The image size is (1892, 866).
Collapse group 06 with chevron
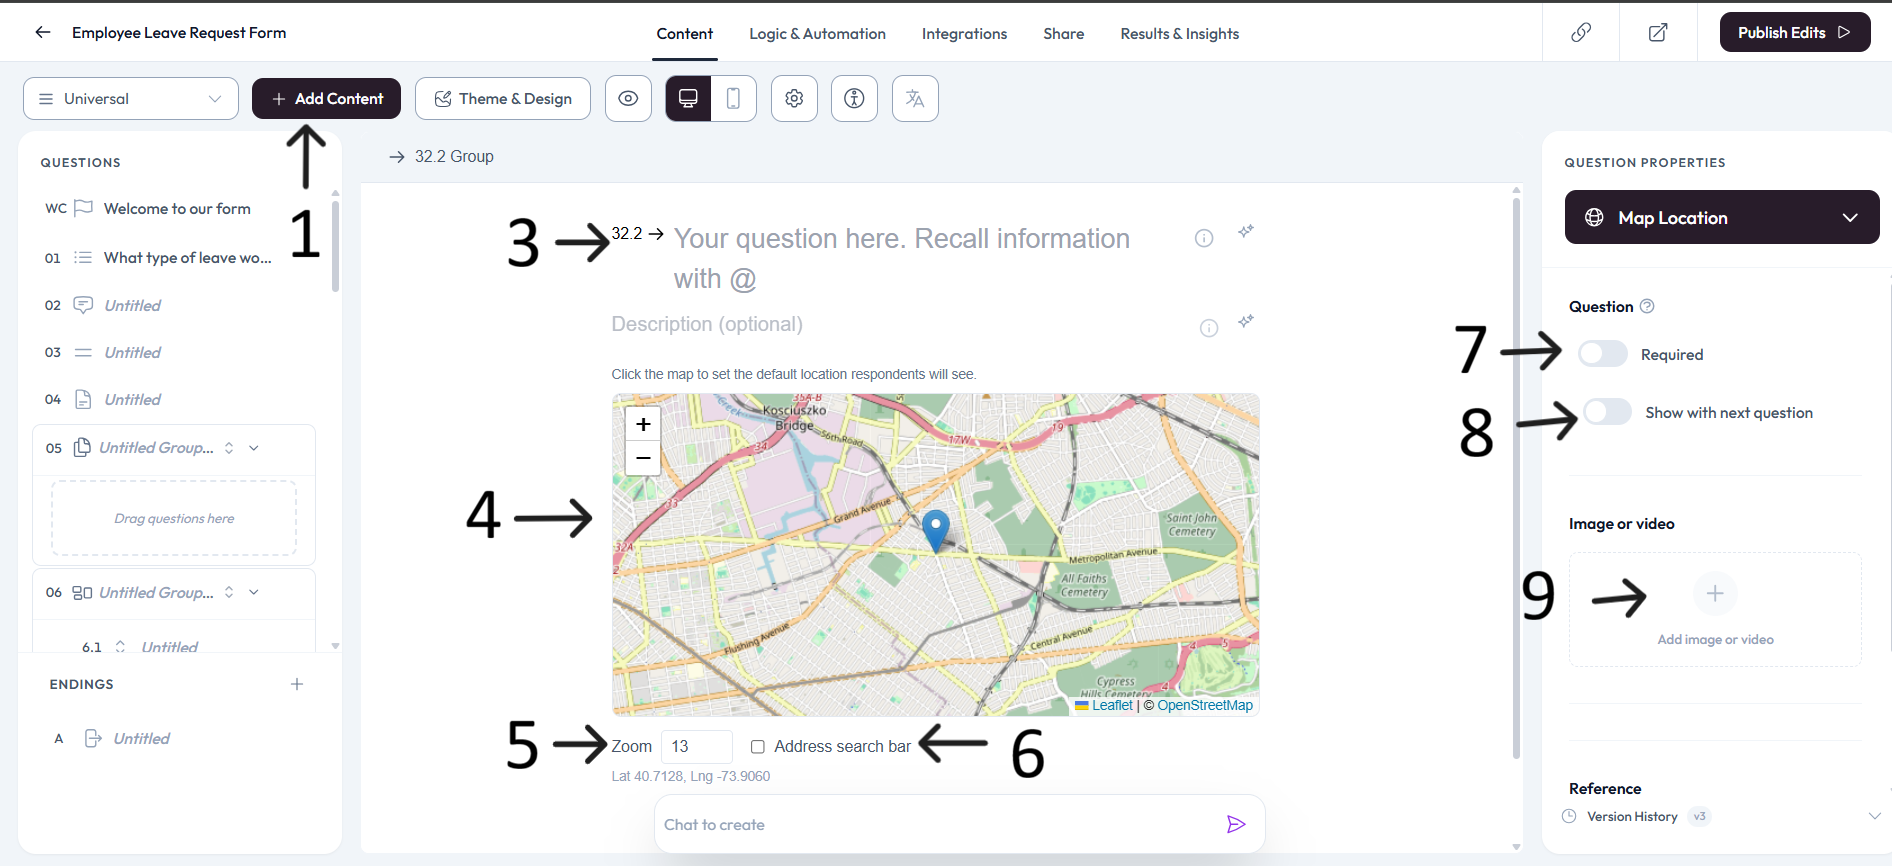(254, 592)
